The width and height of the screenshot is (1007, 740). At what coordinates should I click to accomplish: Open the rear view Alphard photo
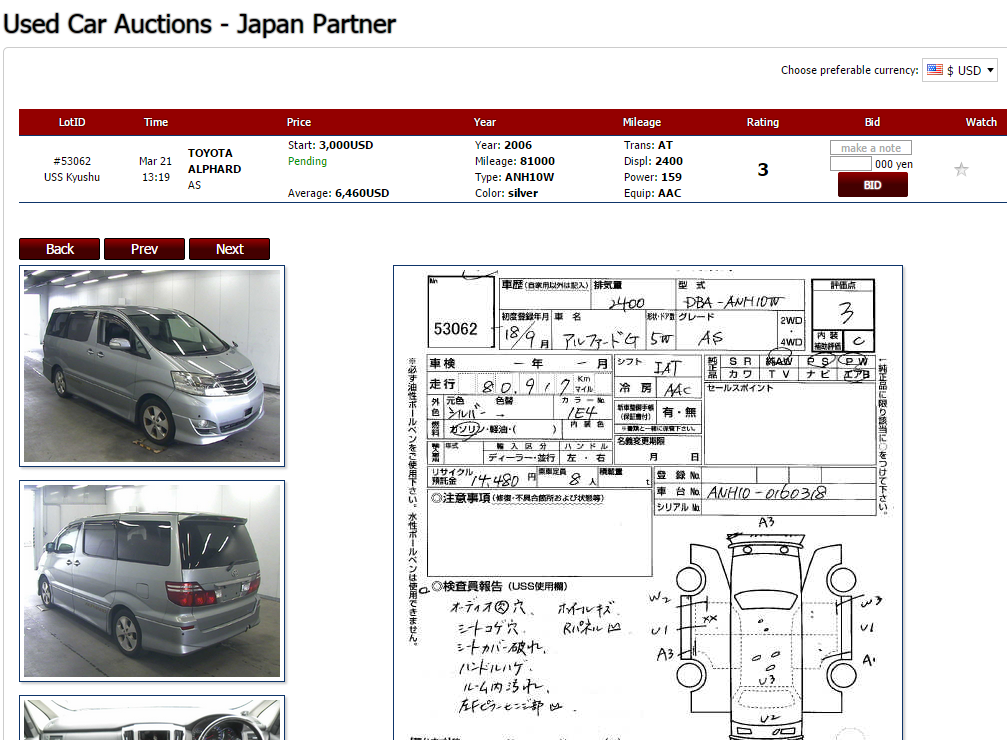click(x=152, y=580)
